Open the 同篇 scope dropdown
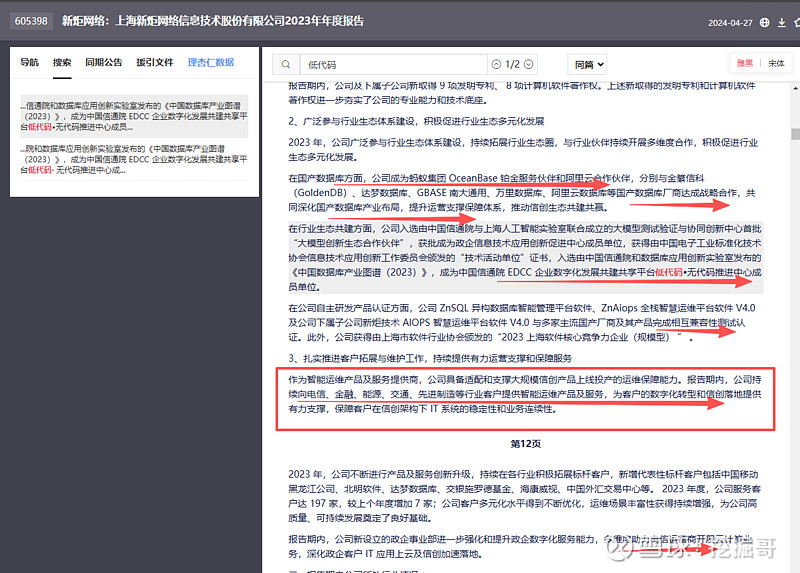This screenshot has width=800, height=573. tap(587, 64)
